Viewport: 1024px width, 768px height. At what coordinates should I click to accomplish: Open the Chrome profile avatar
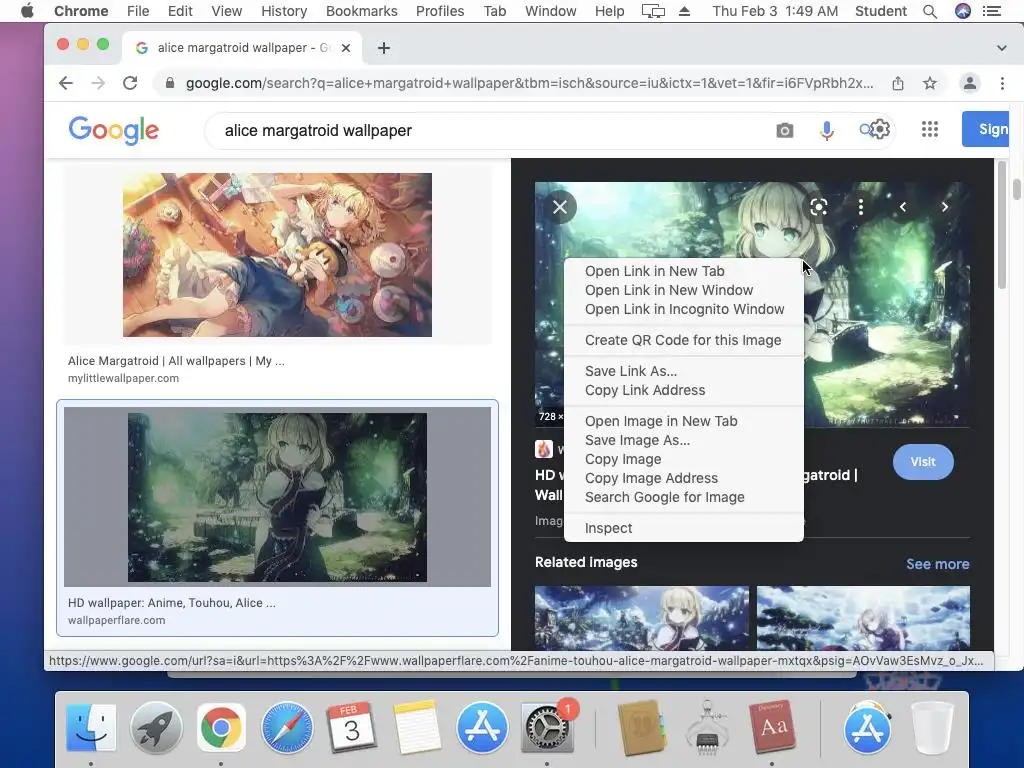970,83
